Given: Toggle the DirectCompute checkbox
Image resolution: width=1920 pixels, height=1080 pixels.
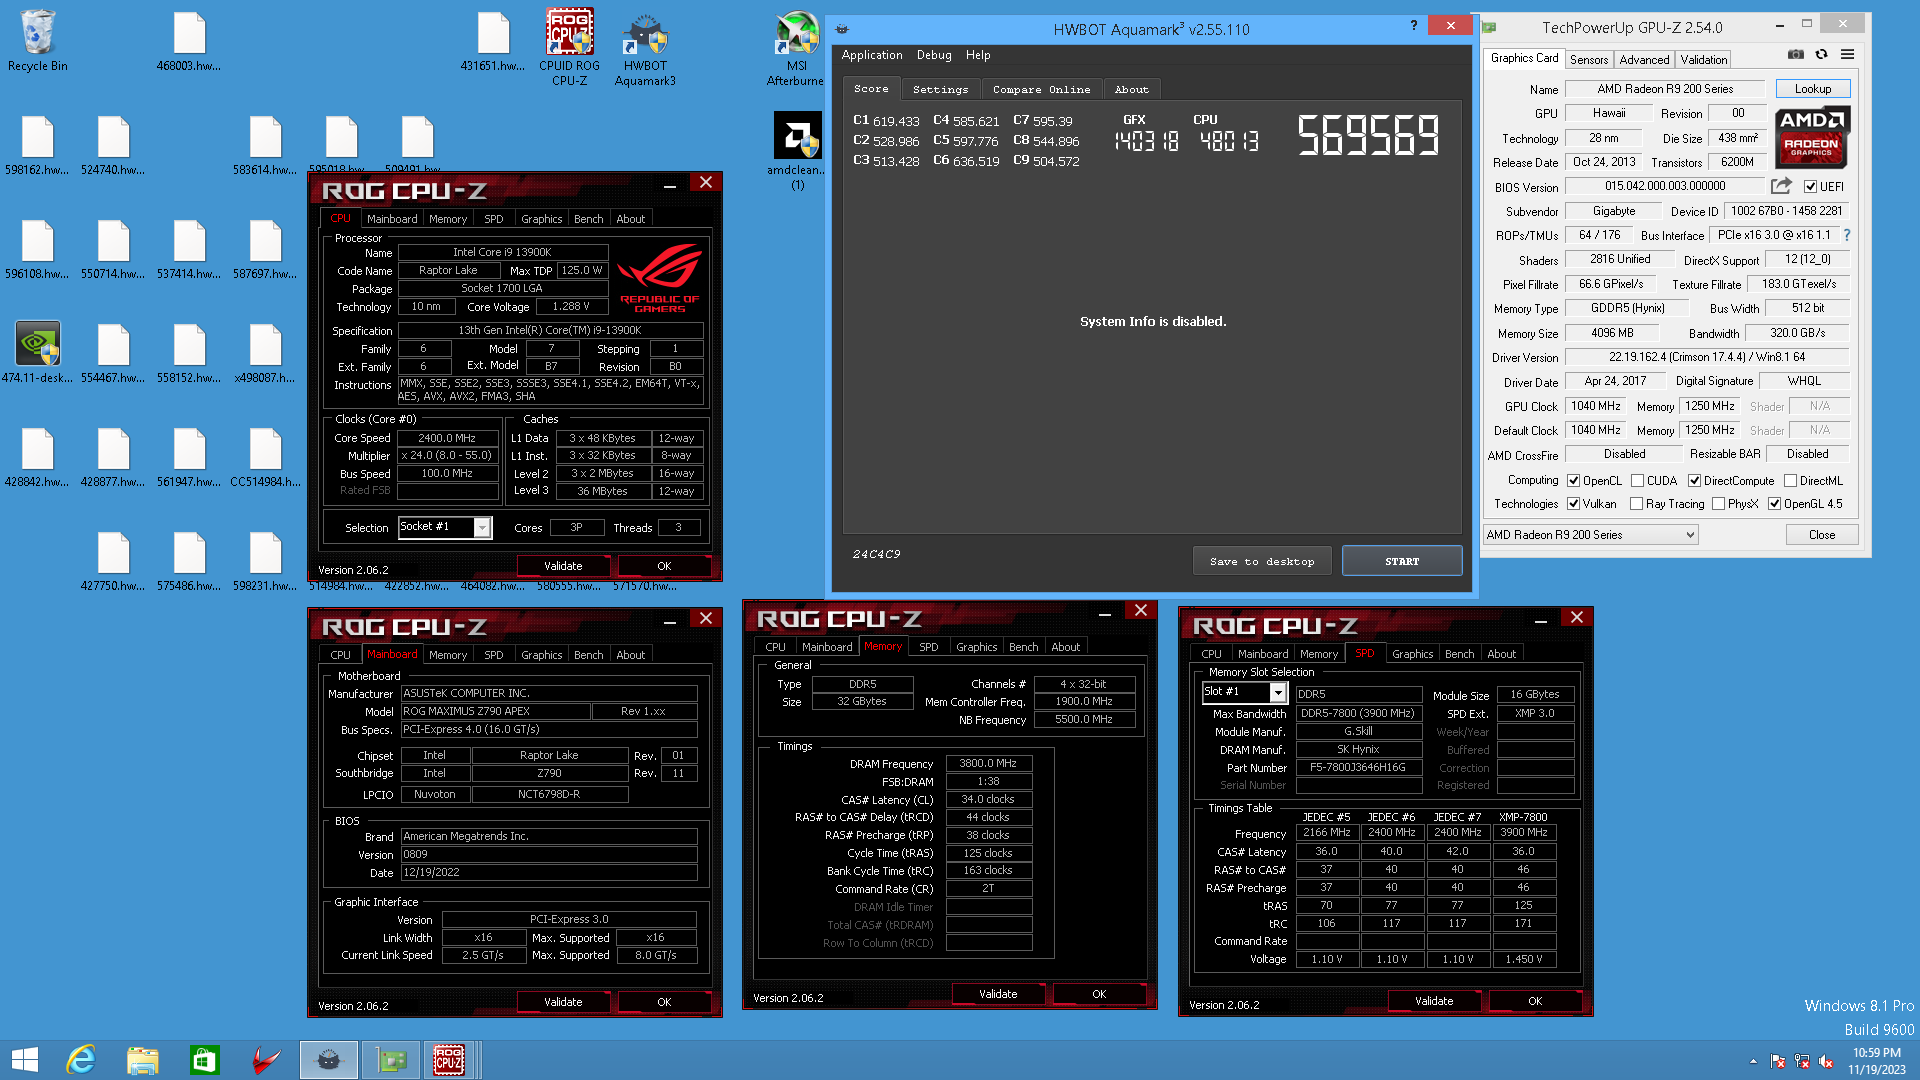Looking at the screenshot, I should coord(1694,481).
